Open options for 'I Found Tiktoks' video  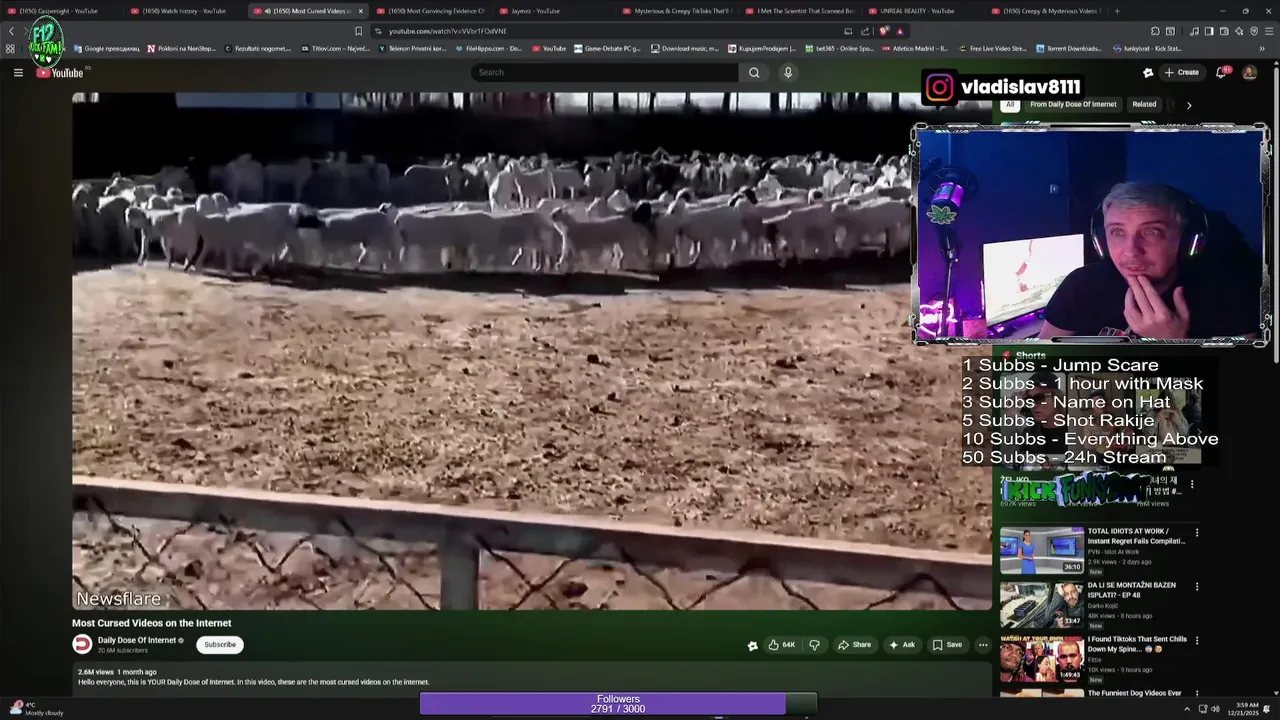[1196, 641]
